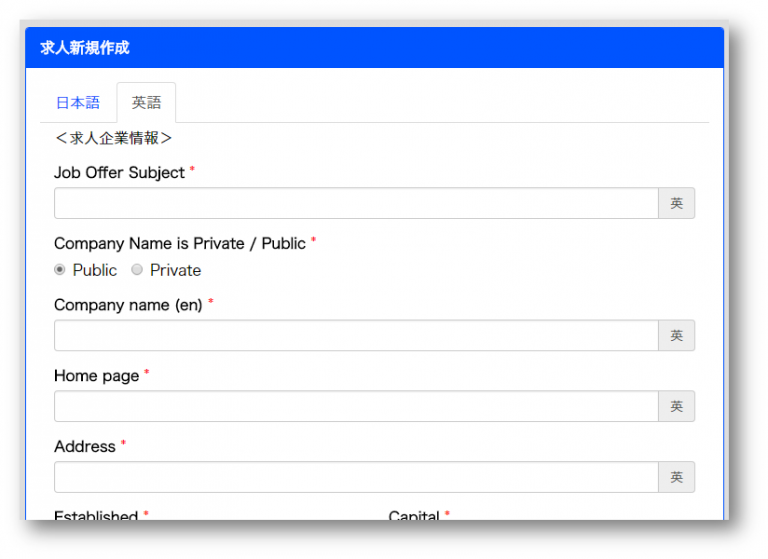The image size is (768, 559).
Task: Select the Public radio button
Action: (x=60, y=270)
